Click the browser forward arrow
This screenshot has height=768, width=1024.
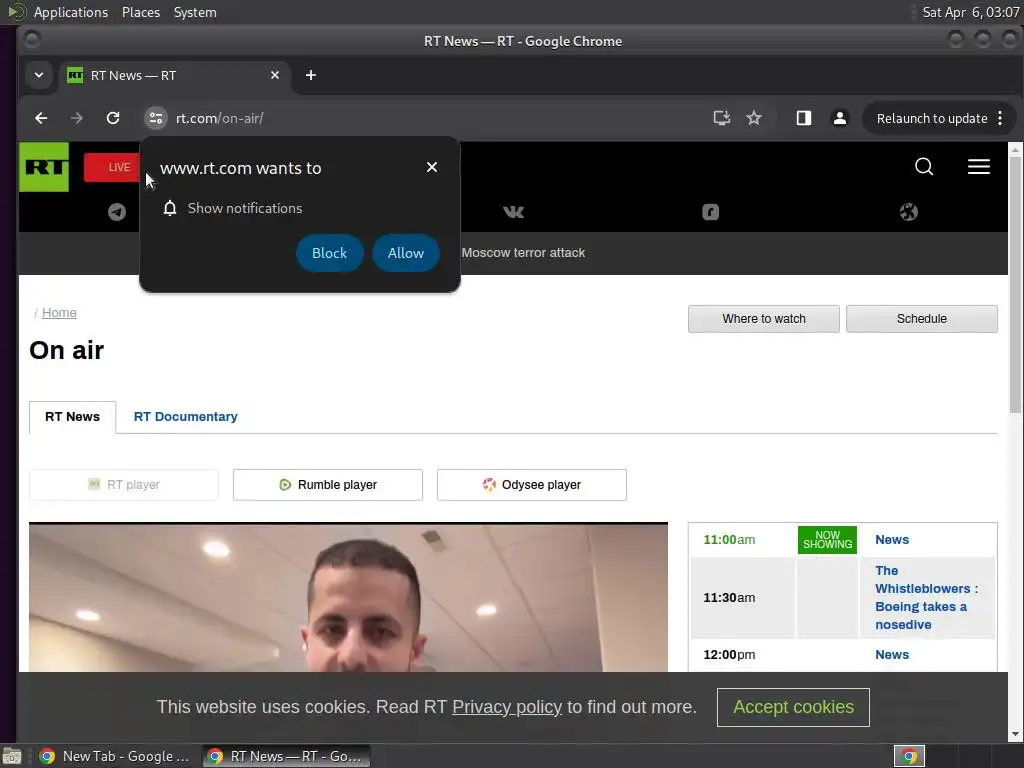76,118
